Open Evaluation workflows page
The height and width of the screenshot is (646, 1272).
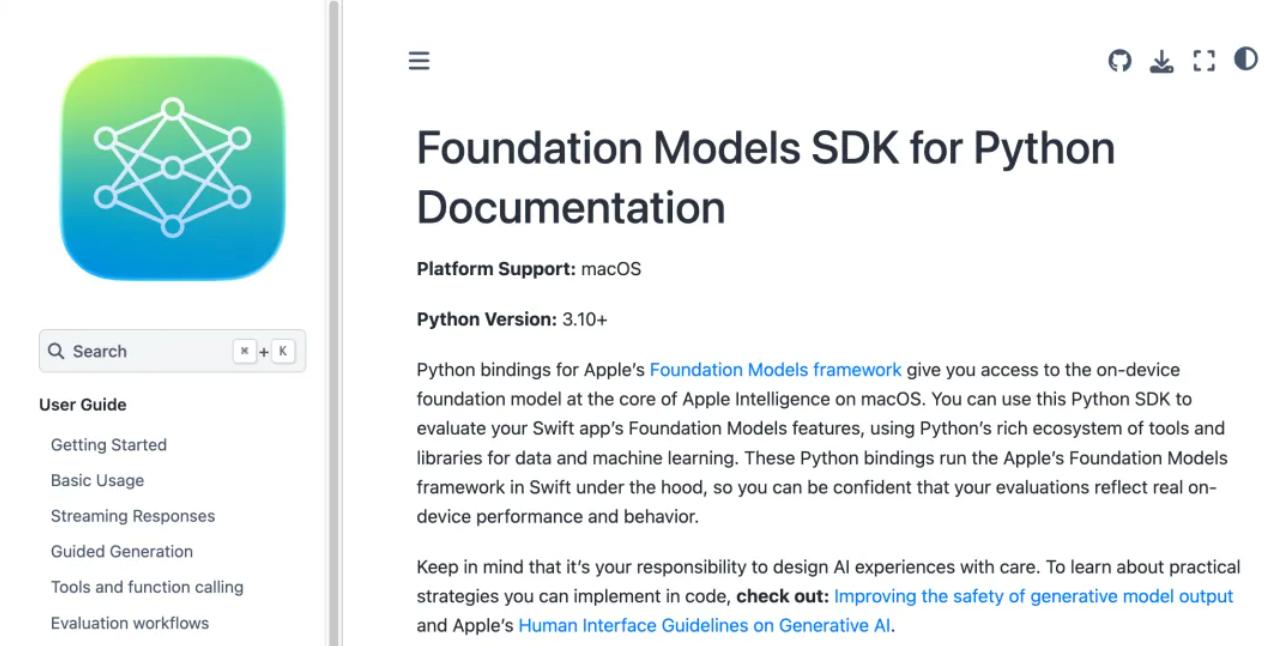click(x=130, y=623)
